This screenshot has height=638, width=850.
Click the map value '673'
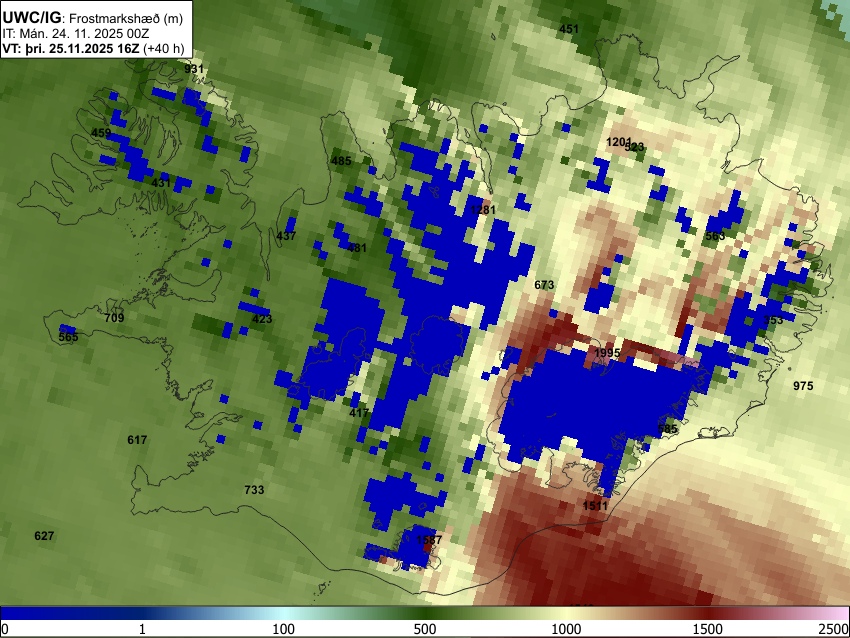[544, 285]
